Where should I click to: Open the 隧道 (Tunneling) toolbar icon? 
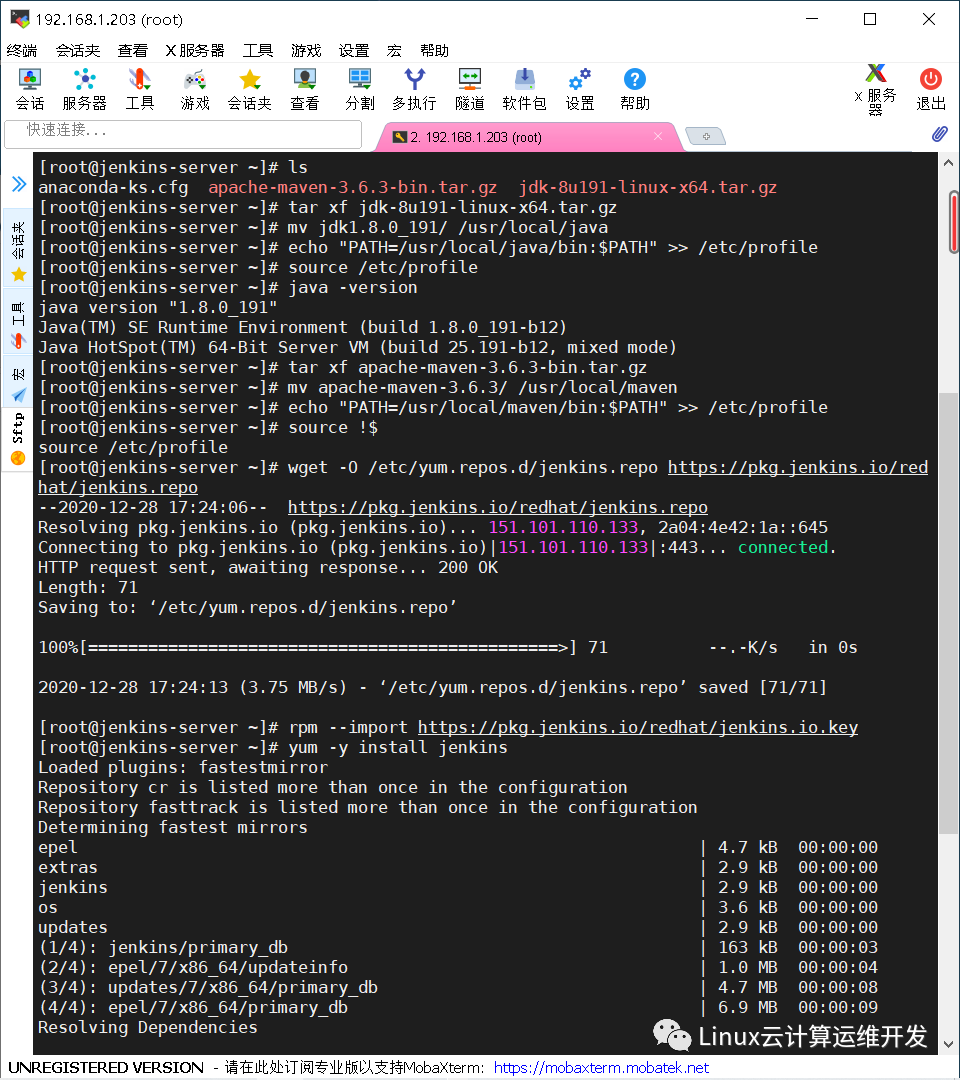[470, 90]
